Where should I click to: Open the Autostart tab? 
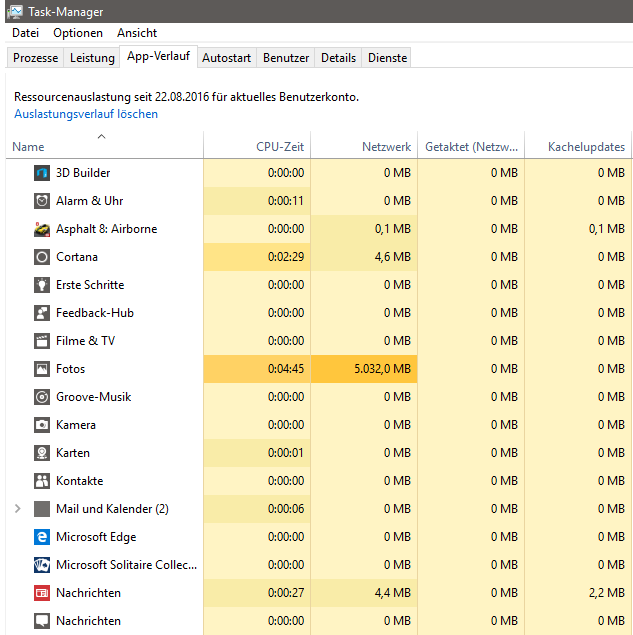pos(226,58)
